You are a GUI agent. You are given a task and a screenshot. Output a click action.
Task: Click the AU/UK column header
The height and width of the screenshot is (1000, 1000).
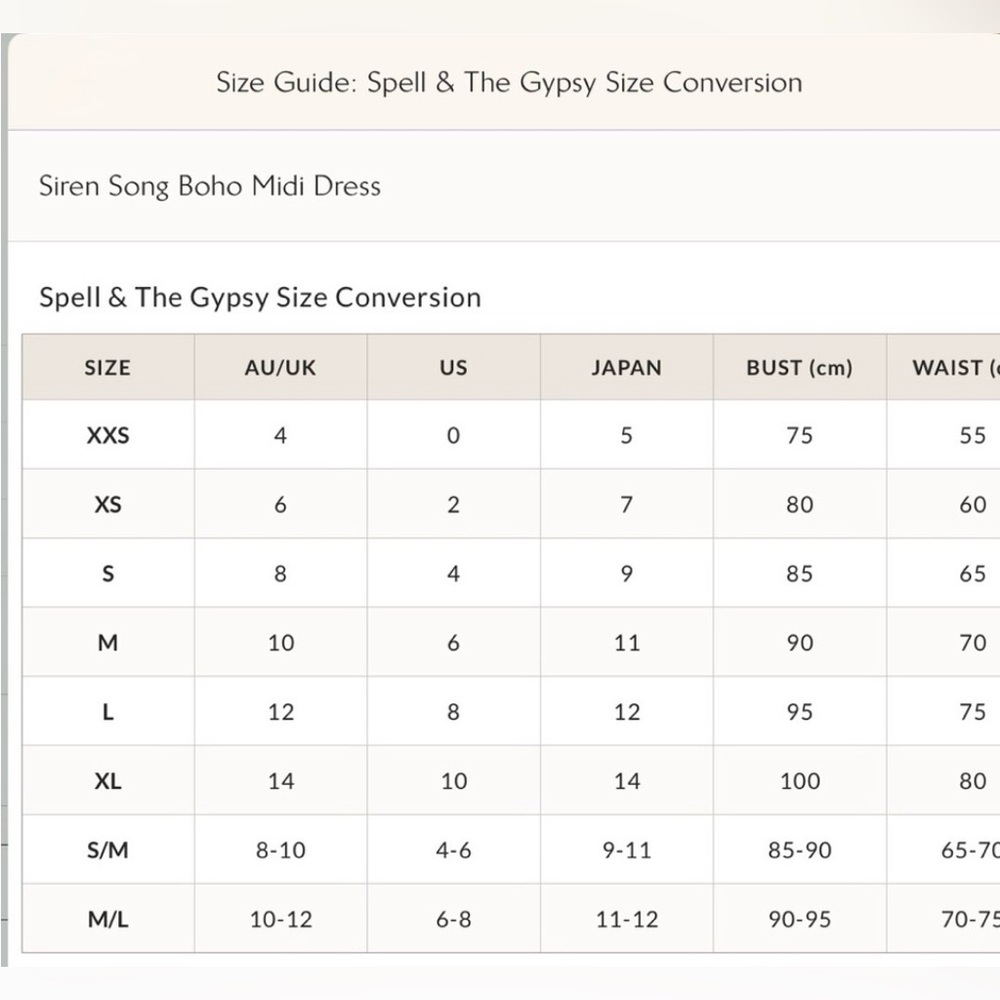coord(281,367)
